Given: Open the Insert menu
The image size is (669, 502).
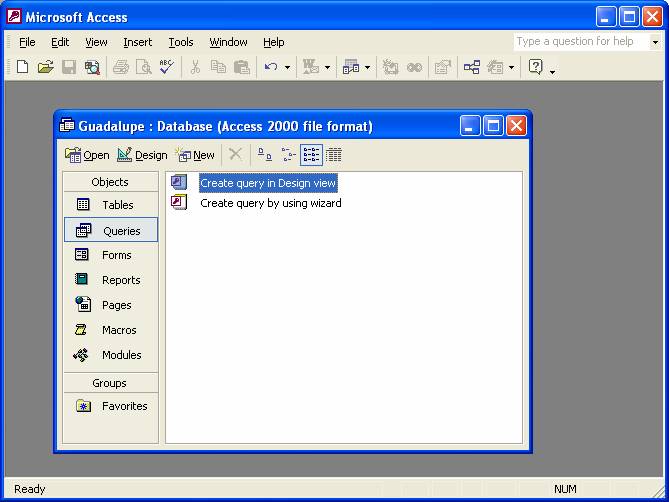Looking at the screenshot, I should [x=138, y=42].
